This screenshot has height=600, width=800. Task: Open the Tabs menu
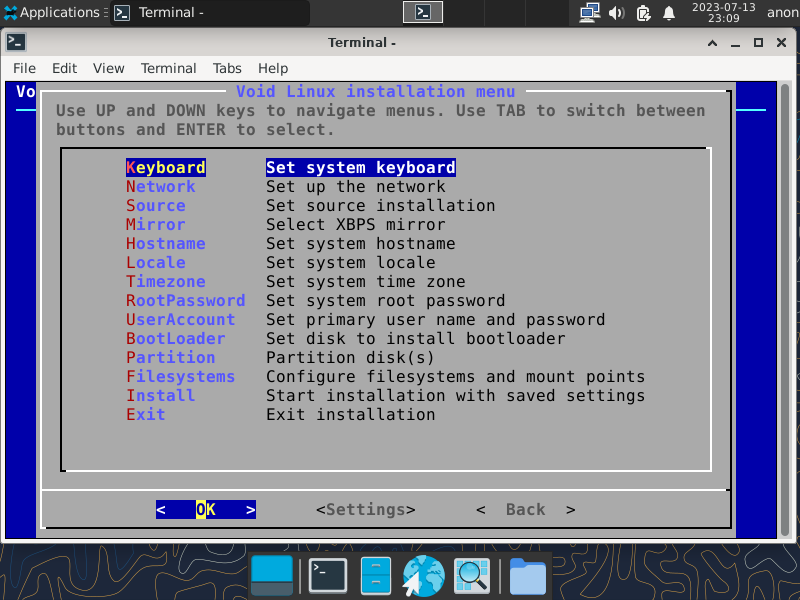click(227, 68)
